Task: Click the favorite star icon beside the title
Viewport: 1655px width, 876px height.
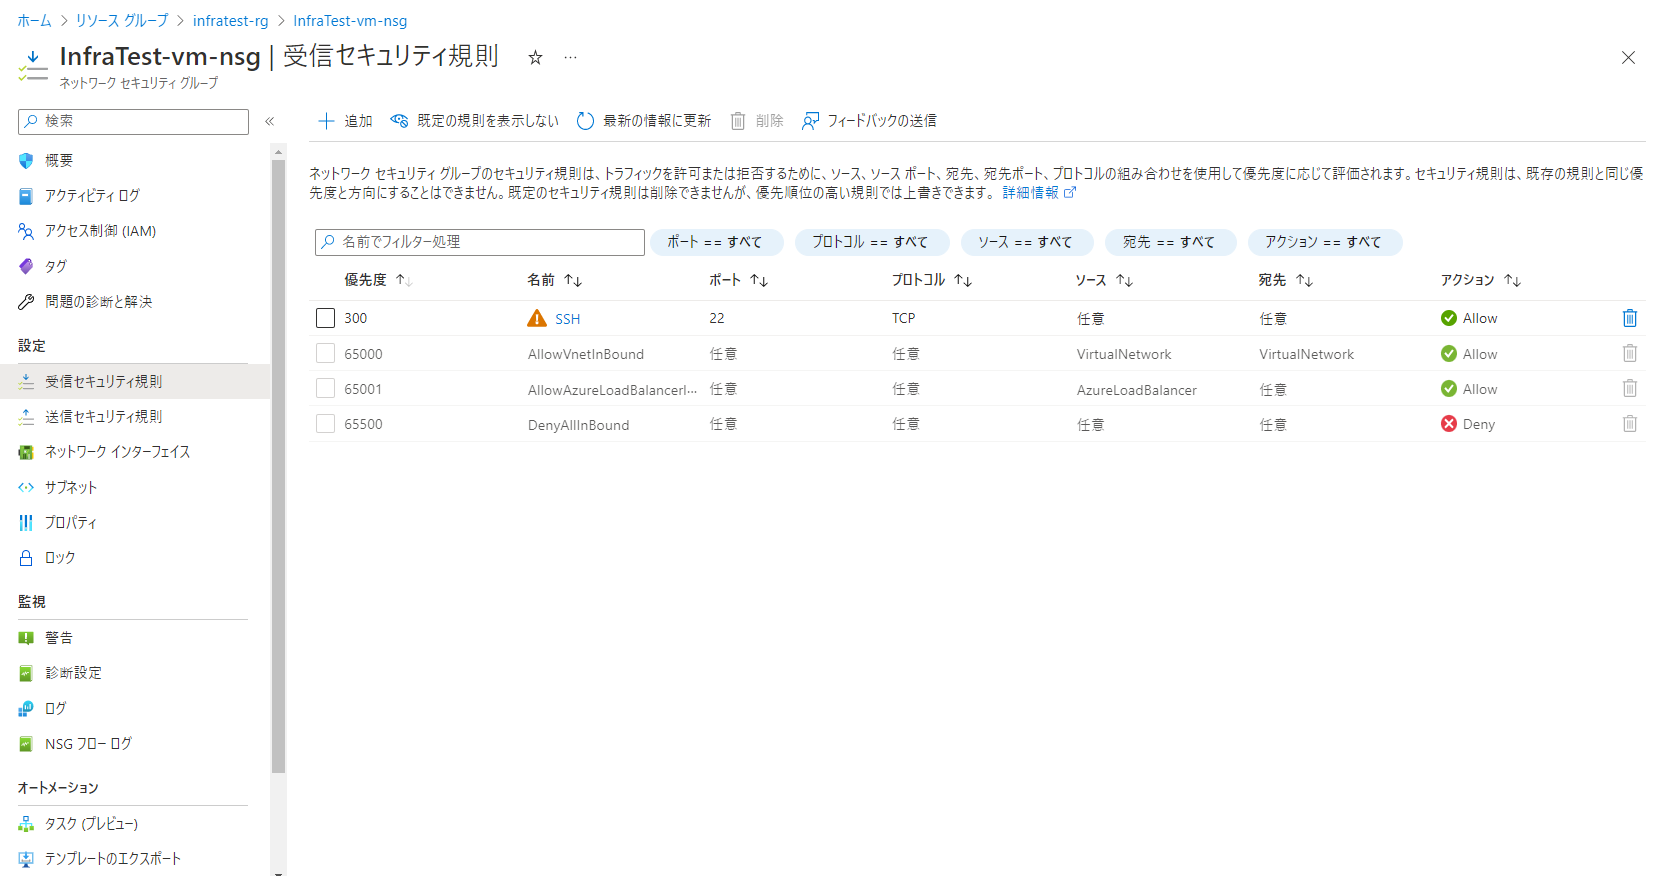Action: 535,58
